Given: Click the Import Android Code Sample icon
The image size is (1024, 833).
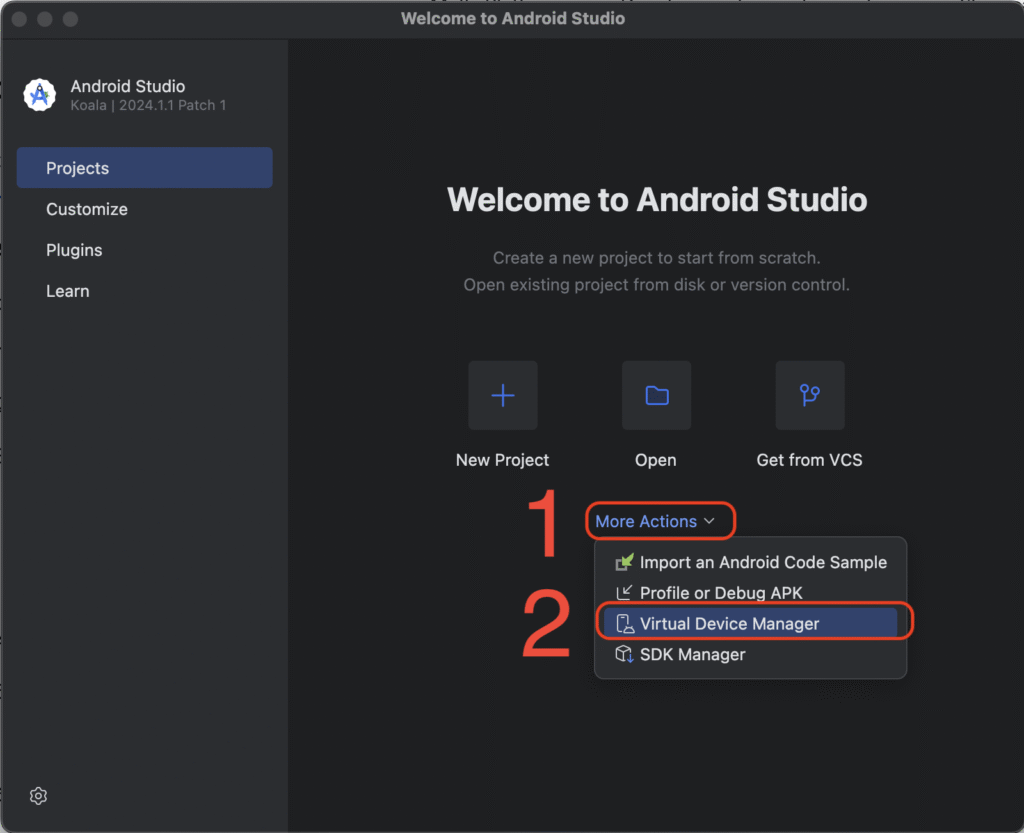Looking at the screenshot, I should click(x=624, y=562).
